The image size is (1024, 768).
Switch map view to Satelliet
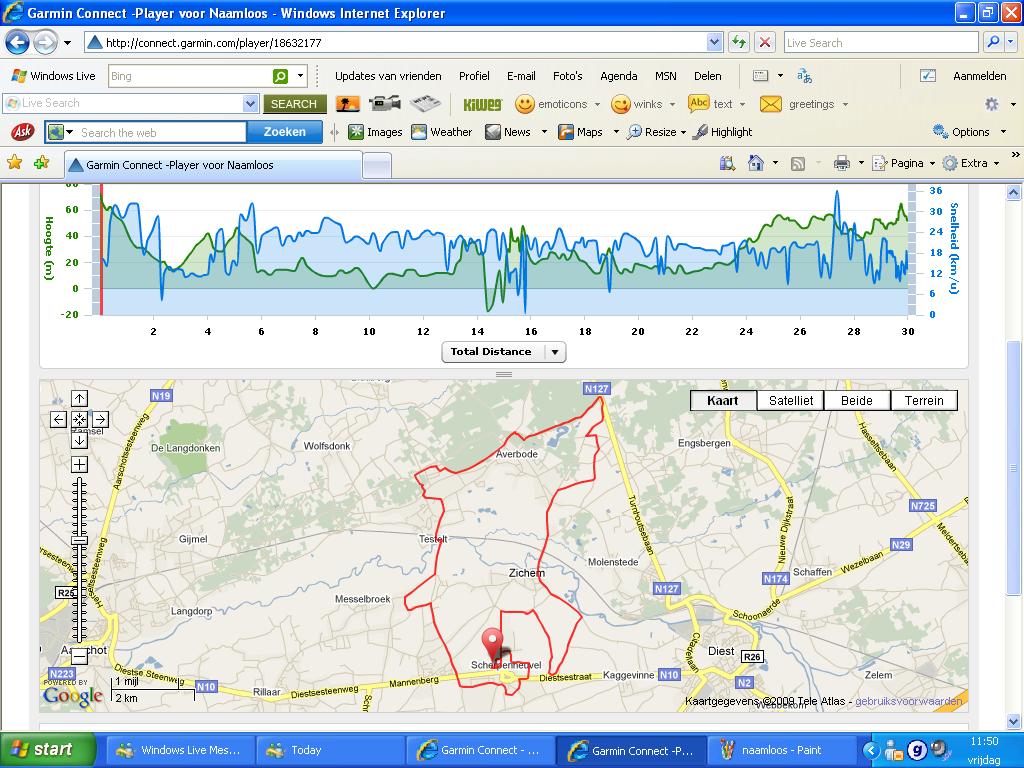coord(791,400)
